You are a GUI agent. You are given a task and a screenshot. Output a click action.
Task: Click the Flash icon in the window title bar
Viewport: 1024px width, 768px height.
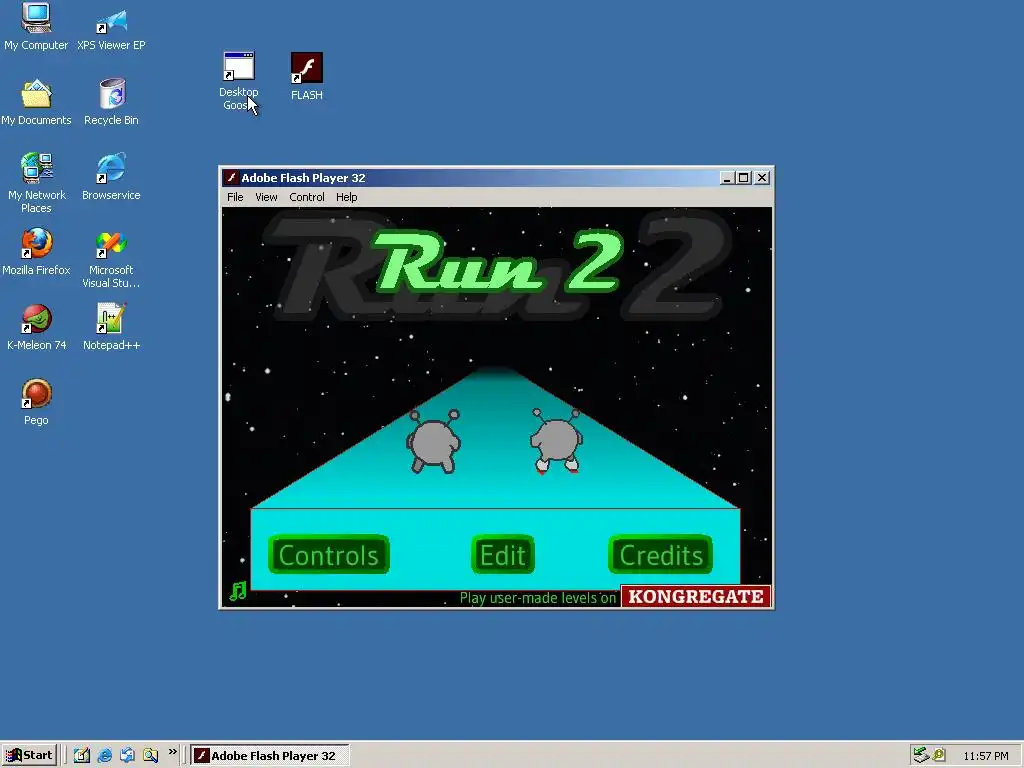pyautogui.click(x=231, y=178)
